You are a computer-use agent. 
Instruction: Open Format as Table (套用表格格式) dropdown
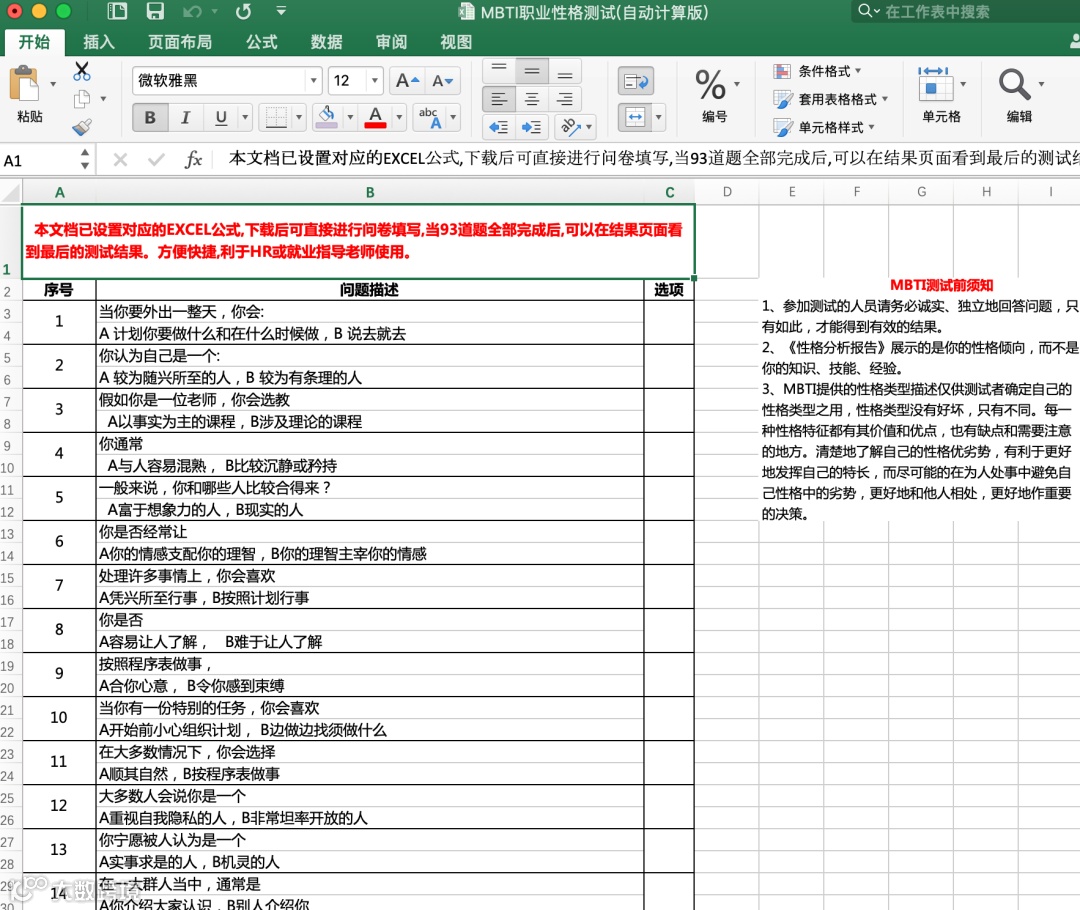point(831,99)
